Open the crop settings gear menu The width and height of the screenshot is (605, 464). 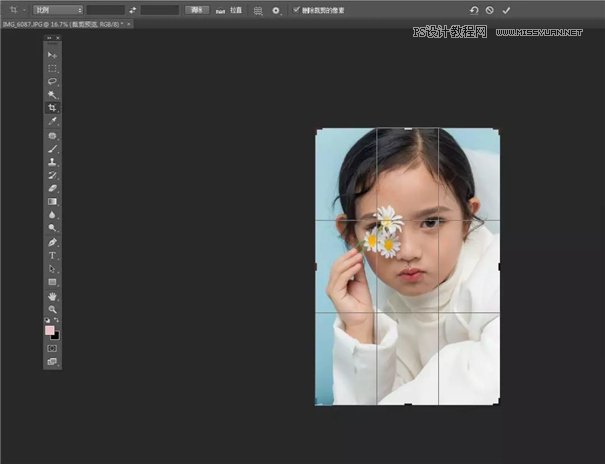pos(276,10)
